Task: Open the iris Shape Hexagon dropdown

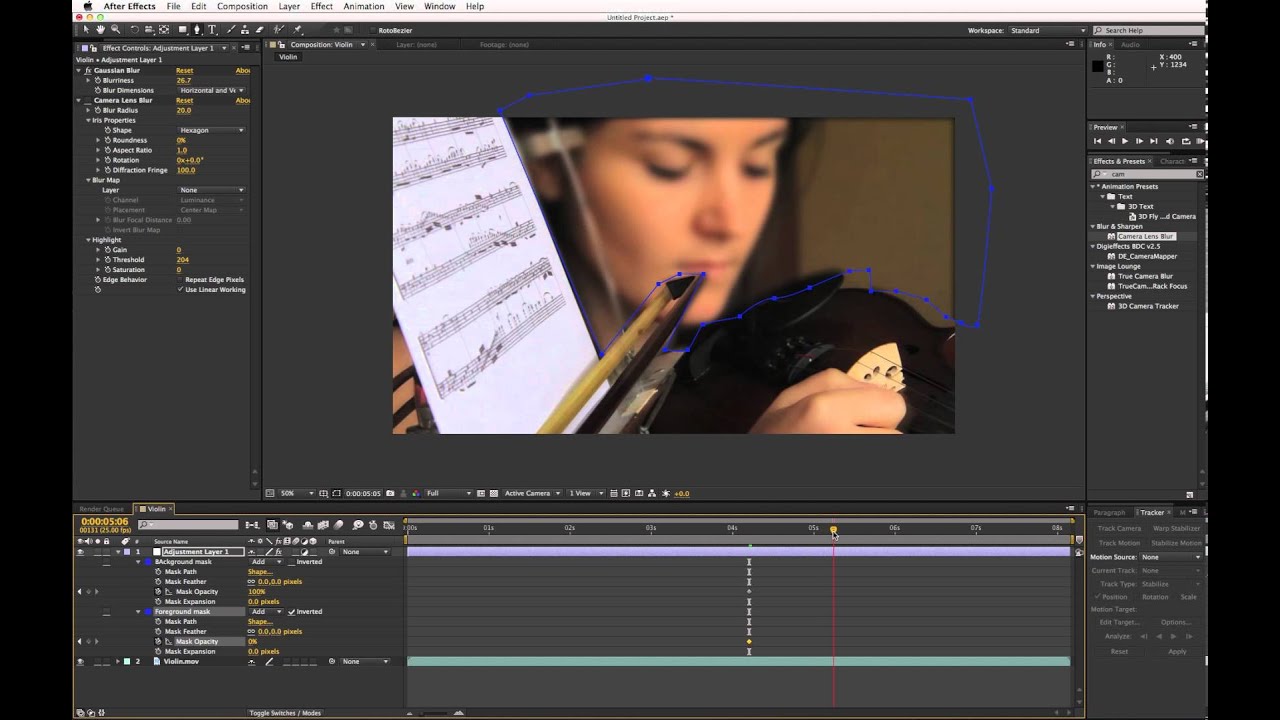Action: (x=211, y=130)
